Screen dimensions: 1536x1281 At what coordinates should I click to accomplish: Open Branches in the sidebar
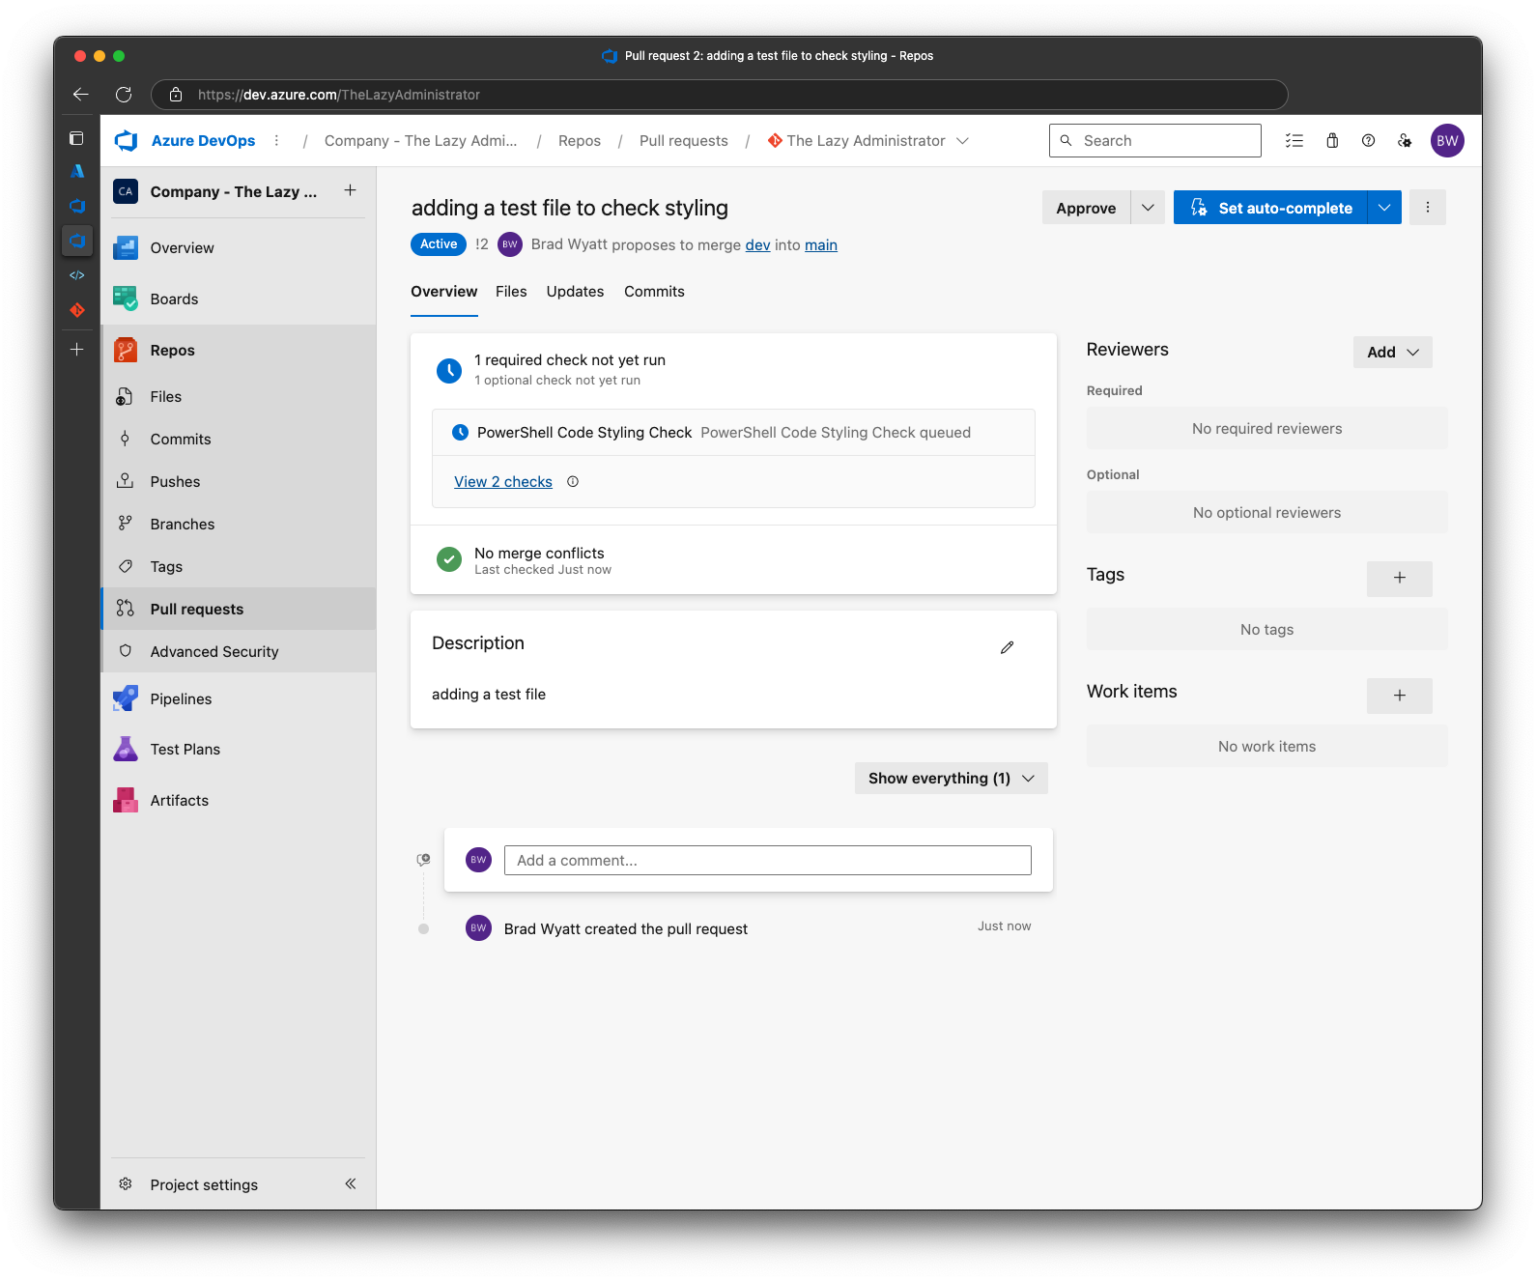click(182, 524)
